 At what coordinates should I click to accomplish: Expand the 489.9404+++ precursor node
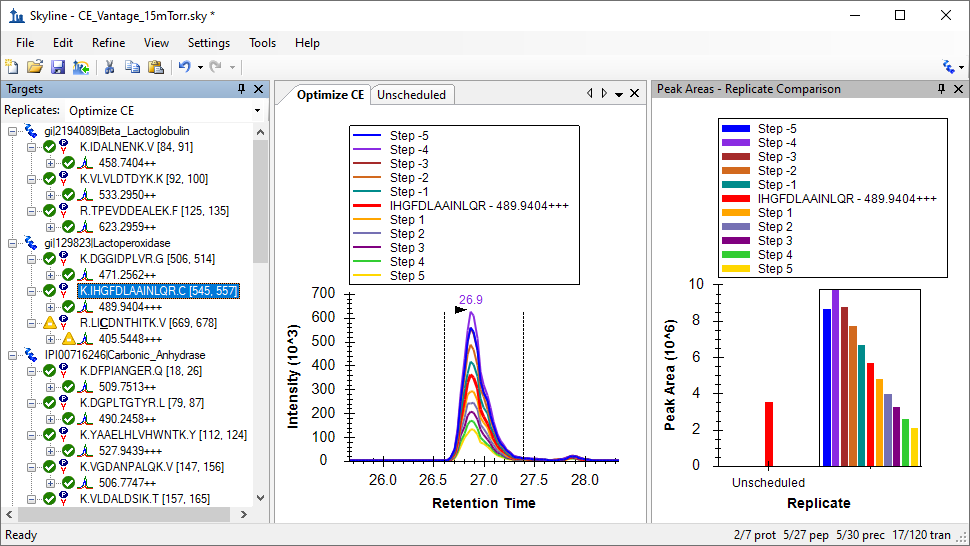(50, 307)
